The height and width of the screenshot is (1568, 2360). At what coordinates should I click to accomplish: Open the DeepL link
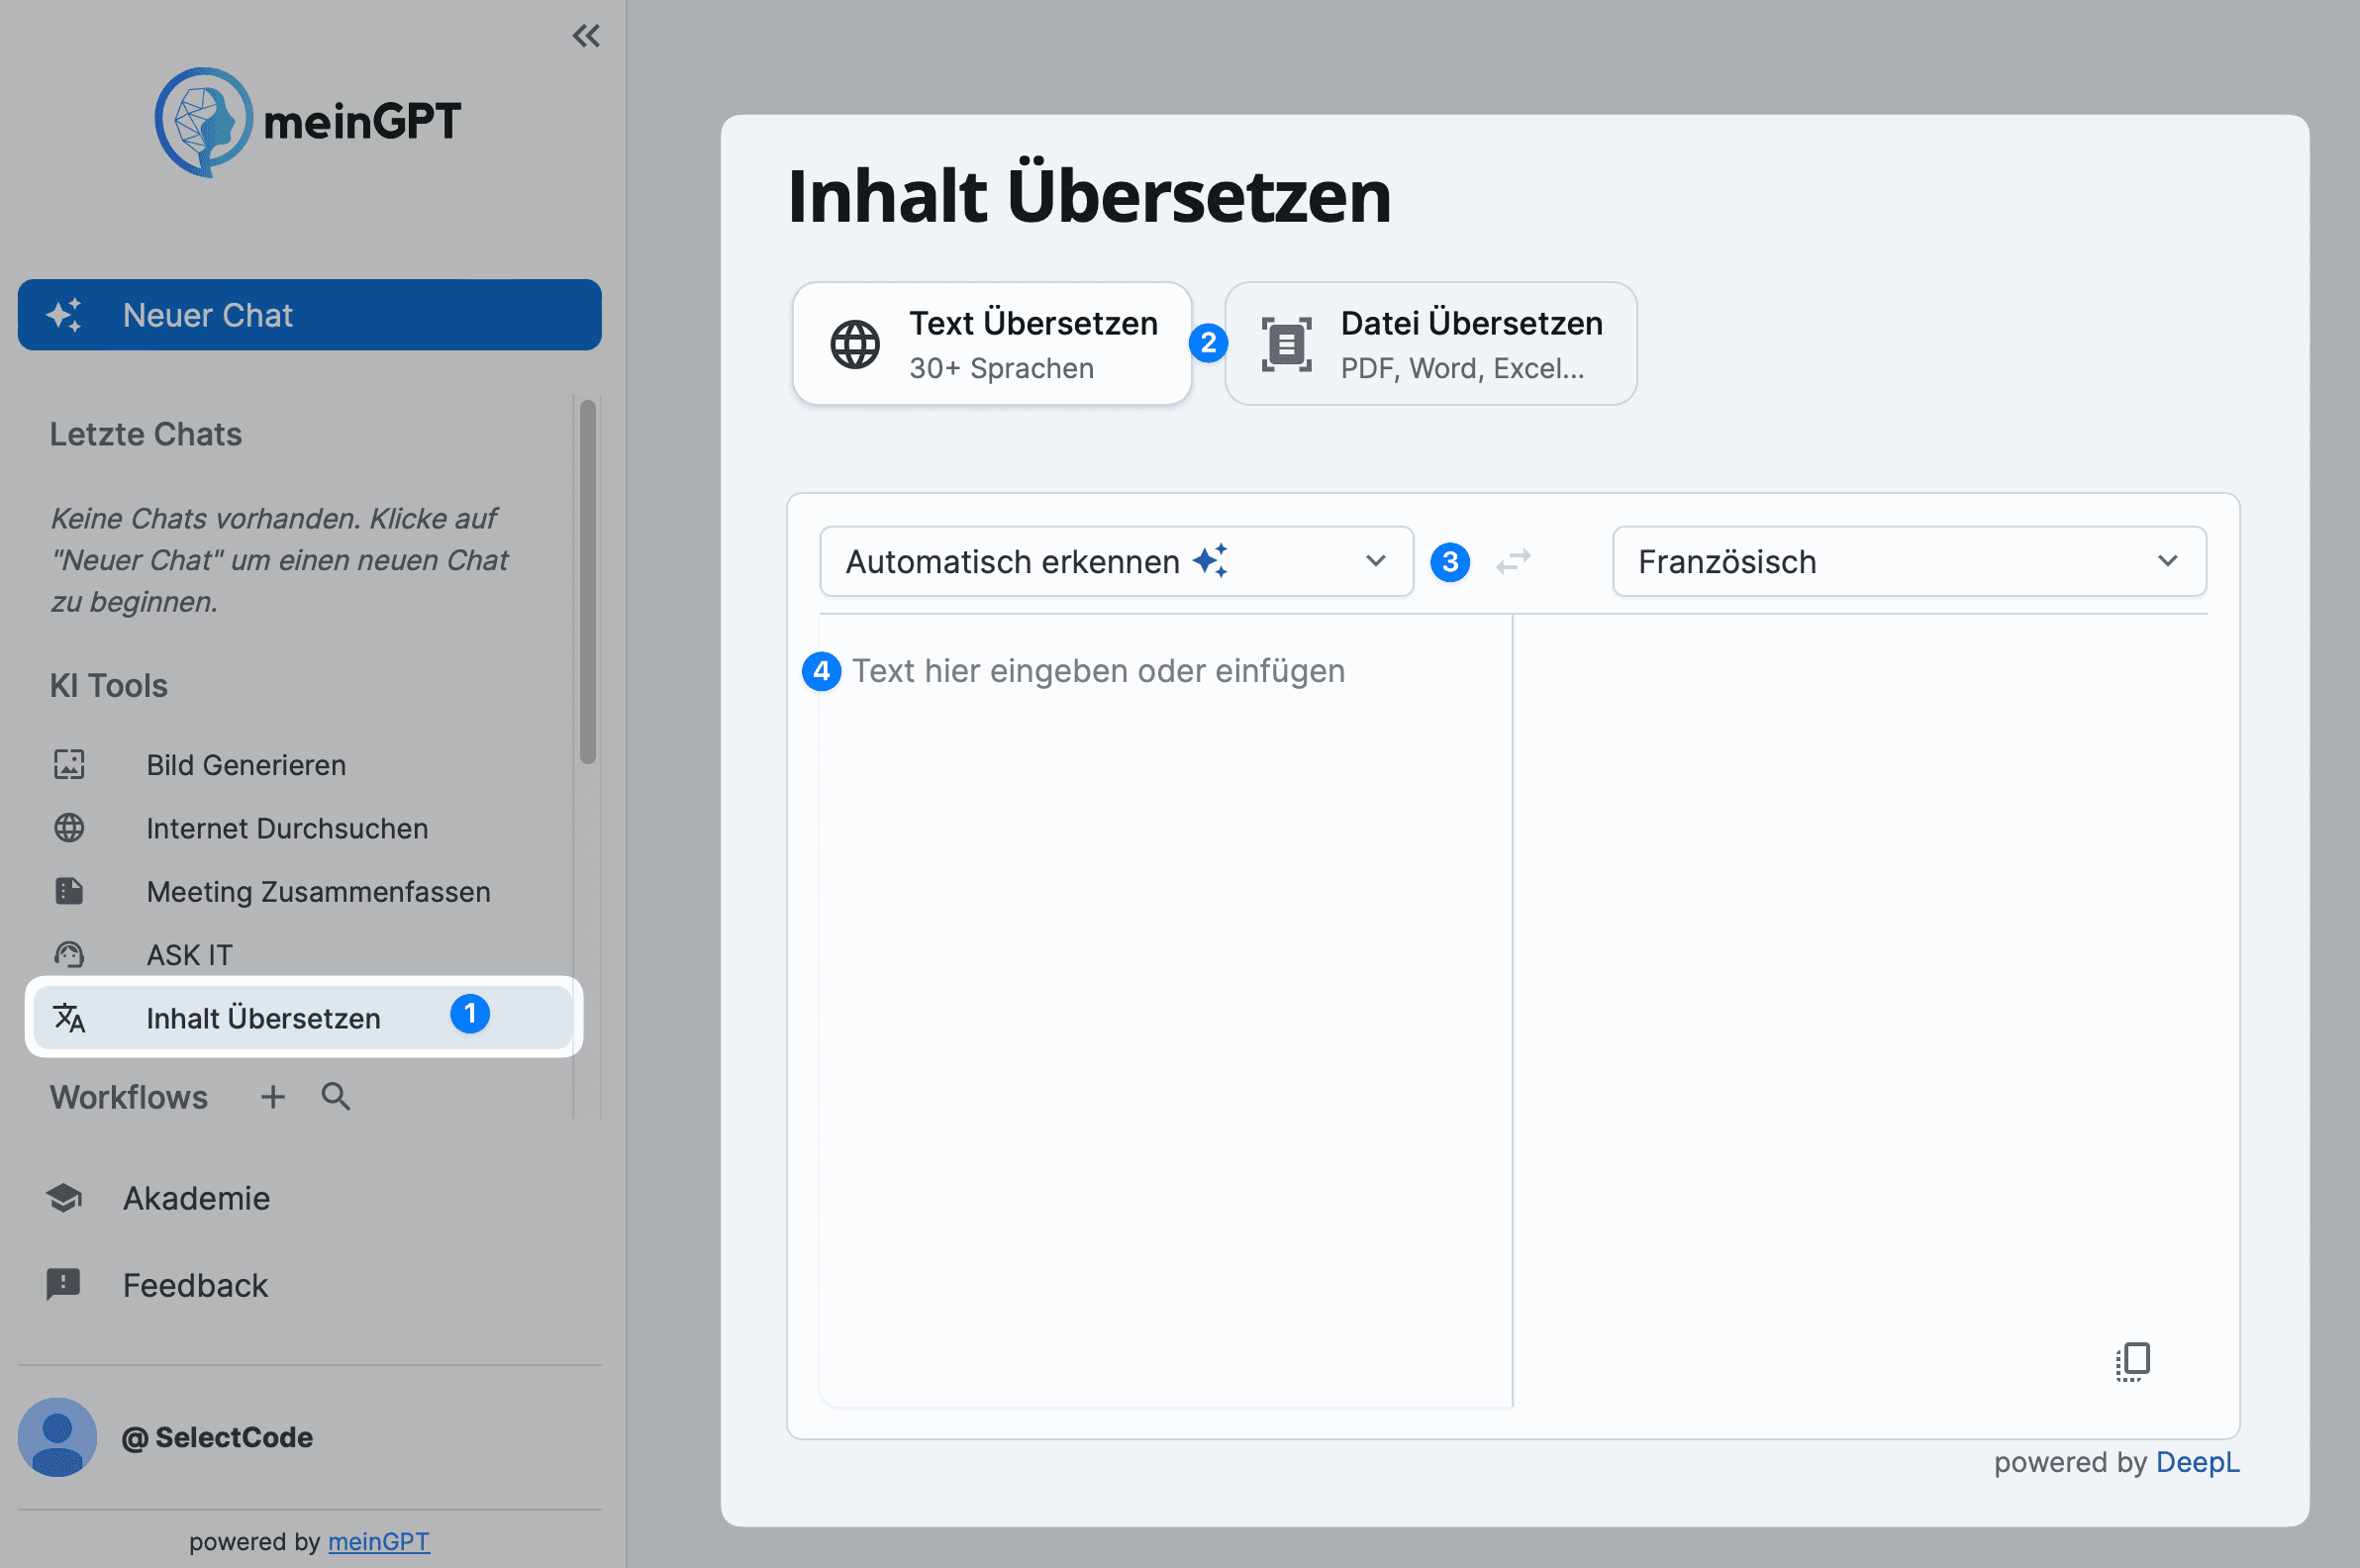coord(2197,1462)
